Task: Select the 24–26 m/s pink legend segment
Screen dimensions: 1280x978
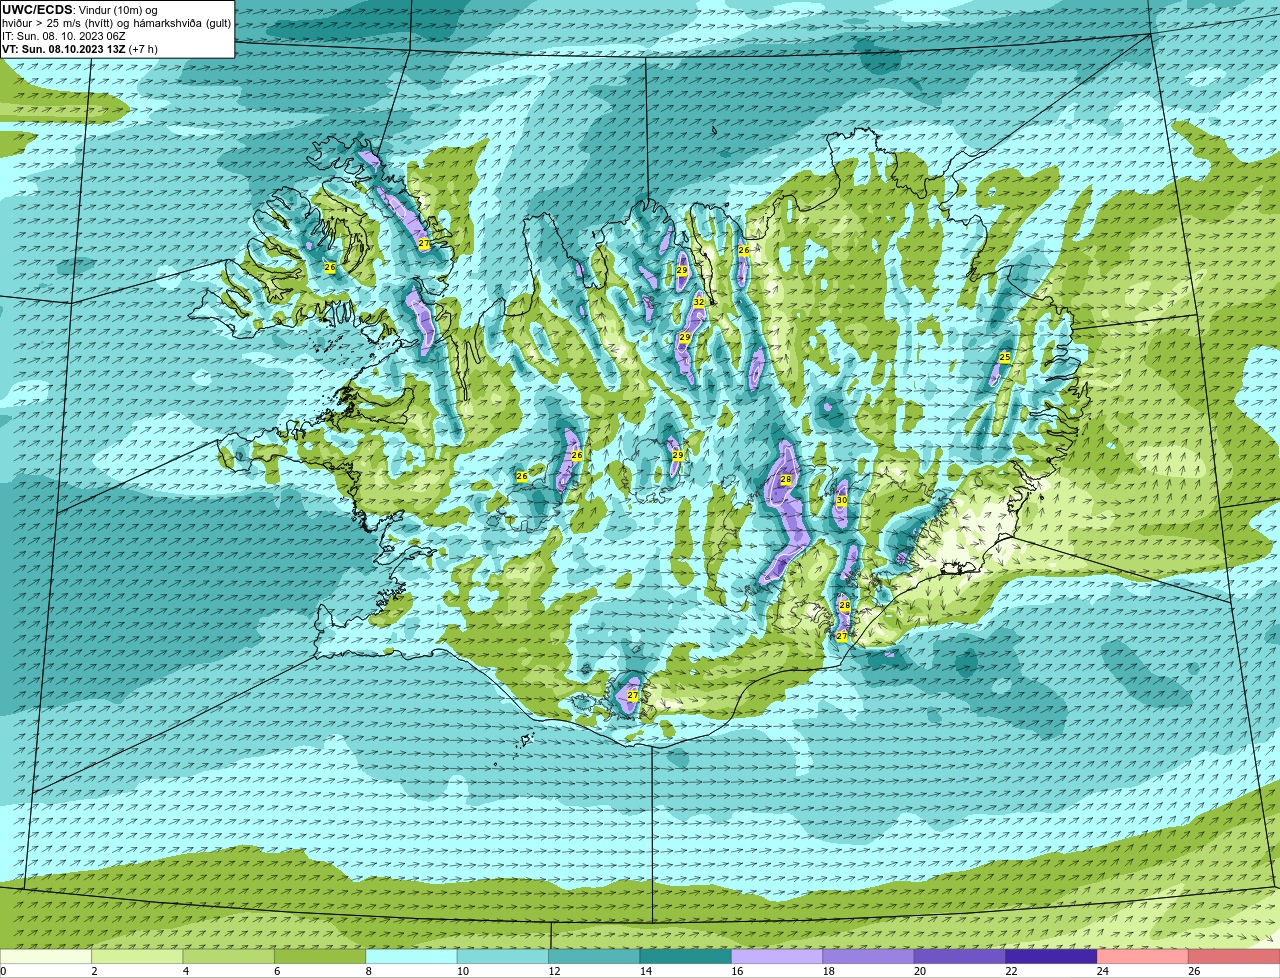Action: click(x=1143, y=956)
